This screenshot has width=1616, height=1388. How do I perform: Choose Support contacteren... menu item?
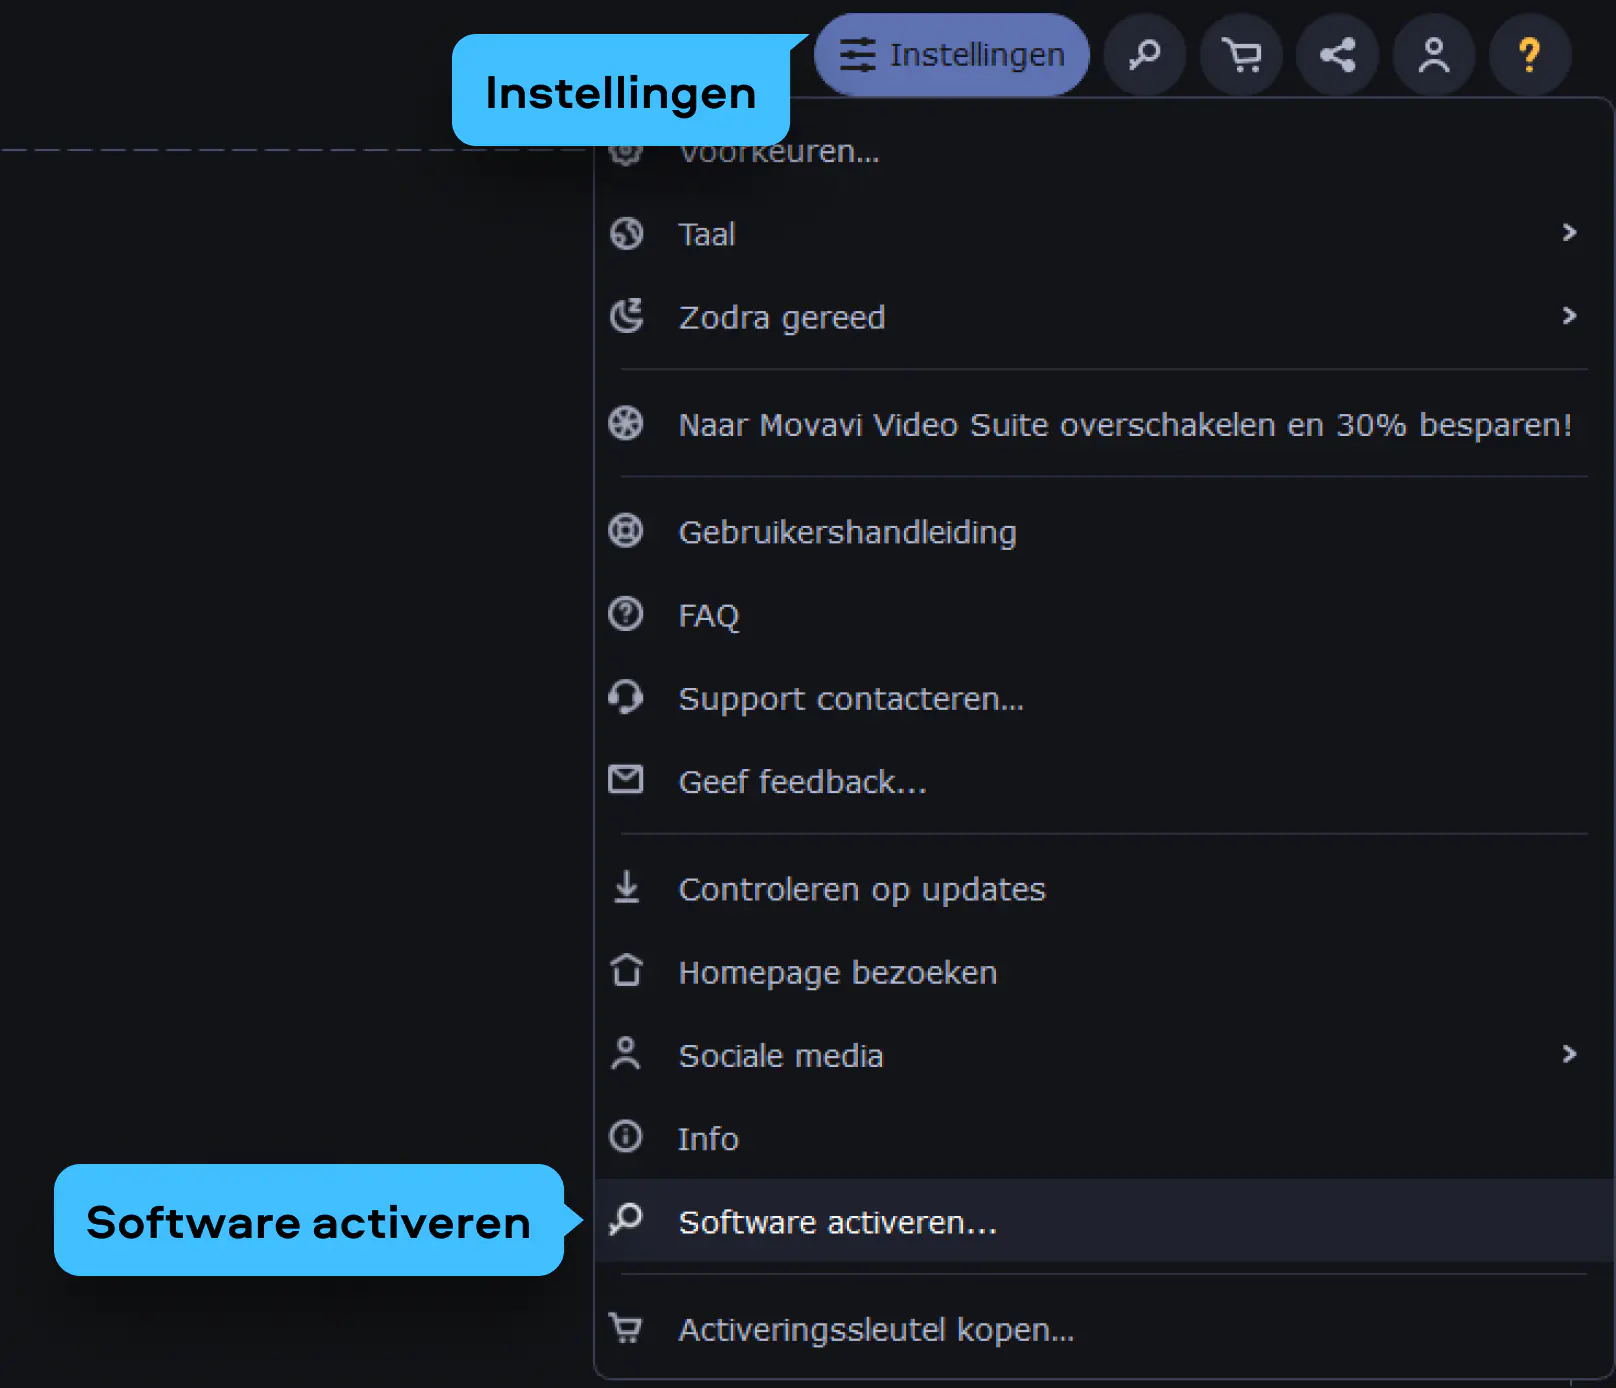click(1103, 698)
